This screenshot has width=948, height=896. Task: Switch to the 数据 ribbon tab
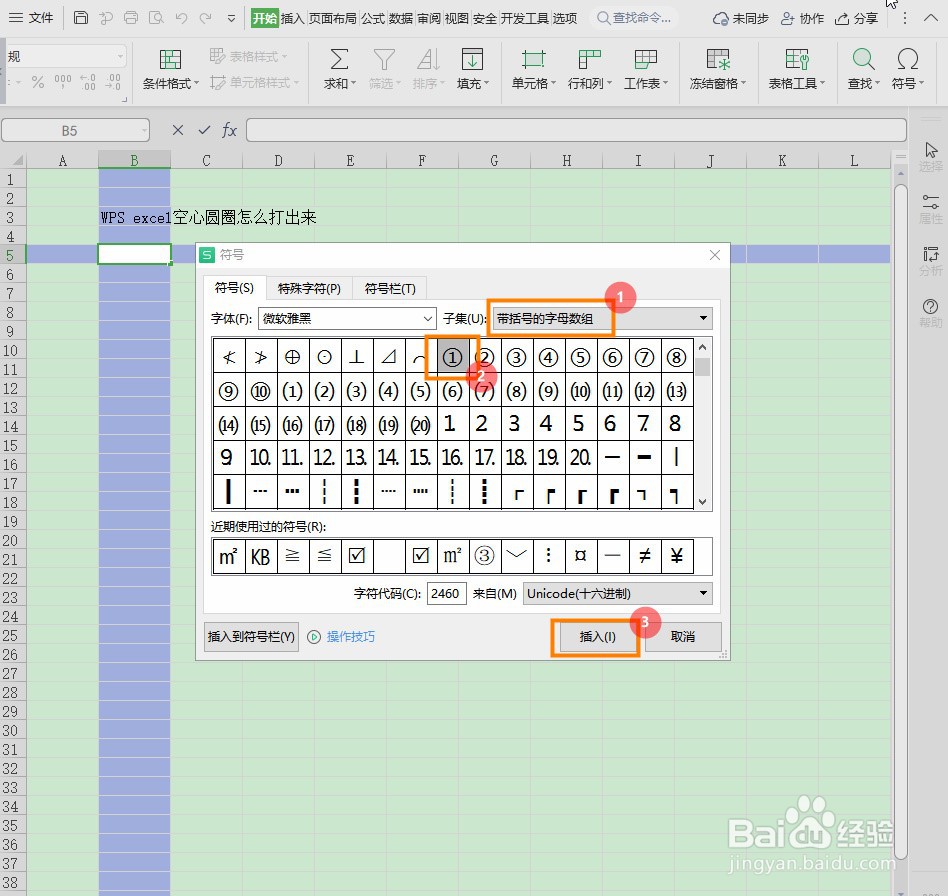(x=401, y=19)
